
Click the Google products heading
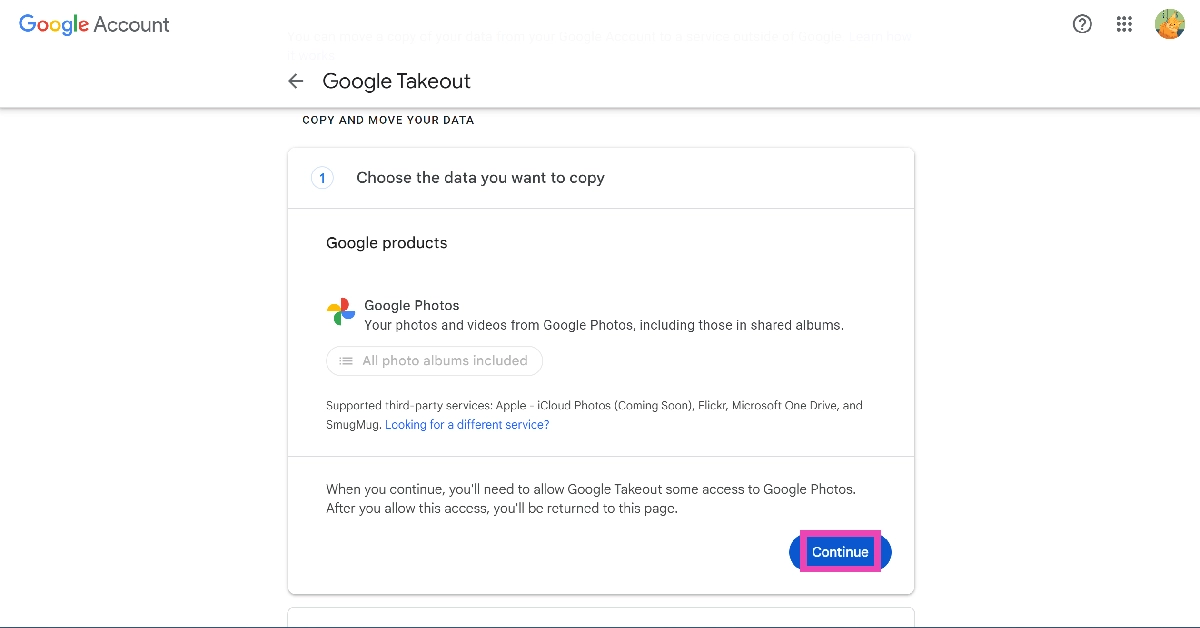pos(387,243)
